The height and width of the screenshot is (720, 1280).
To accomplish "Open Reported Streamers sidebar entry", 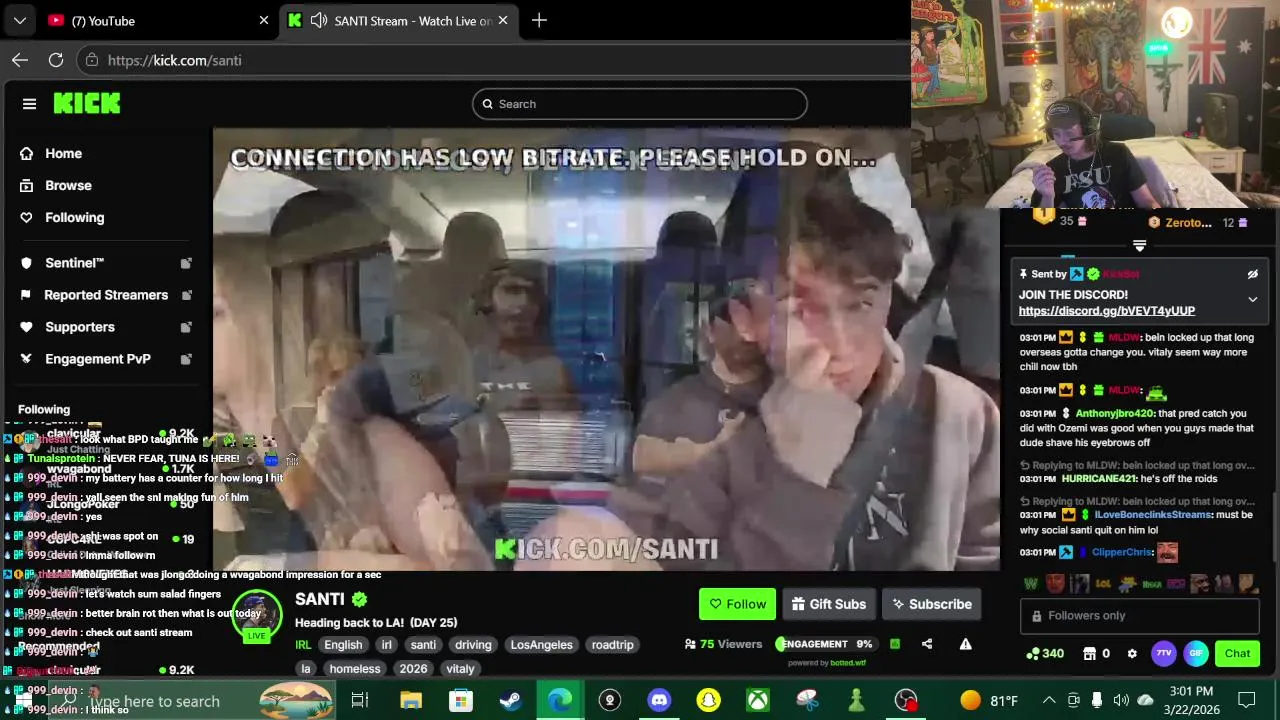I will (x=104, y=295).
